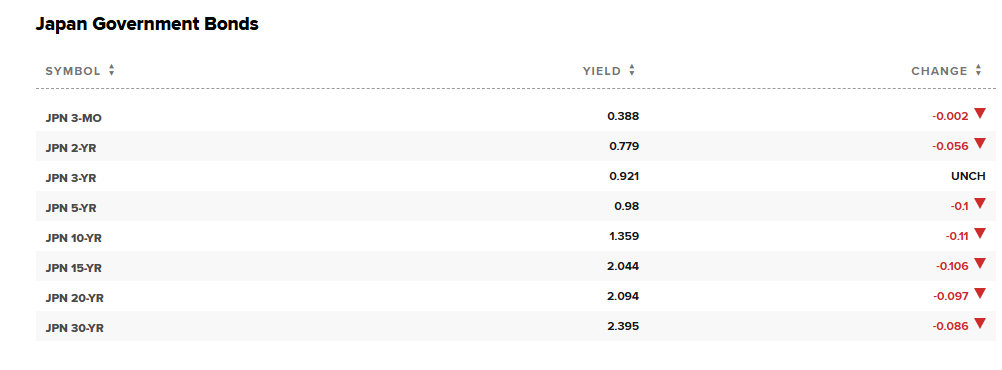1002x370 pixels.
Task: Open the JPN 2-YR bond link
Action: click(x=71, y=148)
